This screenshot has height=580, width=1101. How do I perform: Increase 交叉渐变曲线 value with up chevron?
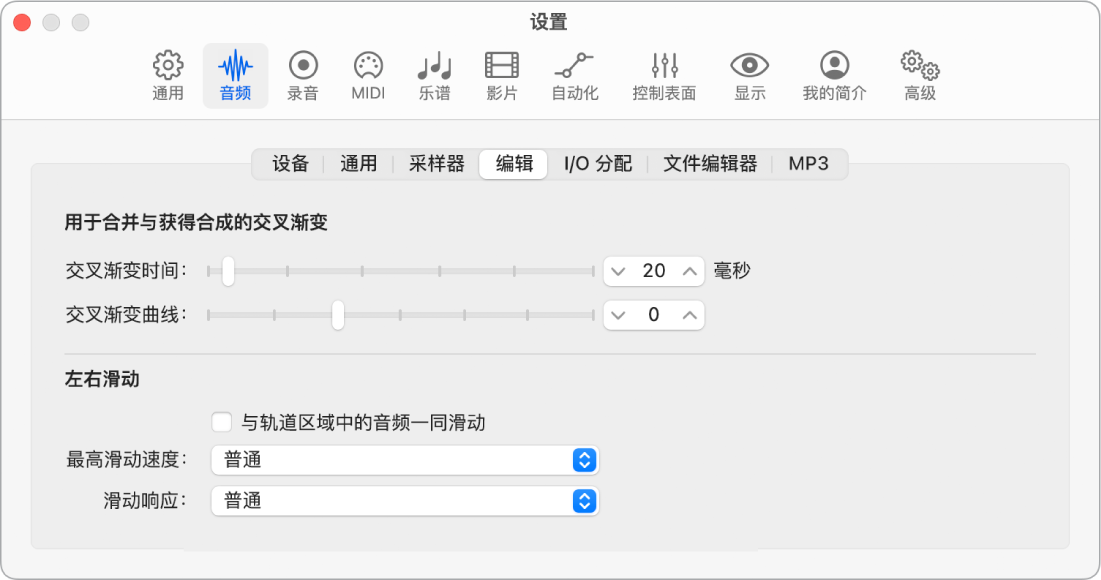(690, 315)
